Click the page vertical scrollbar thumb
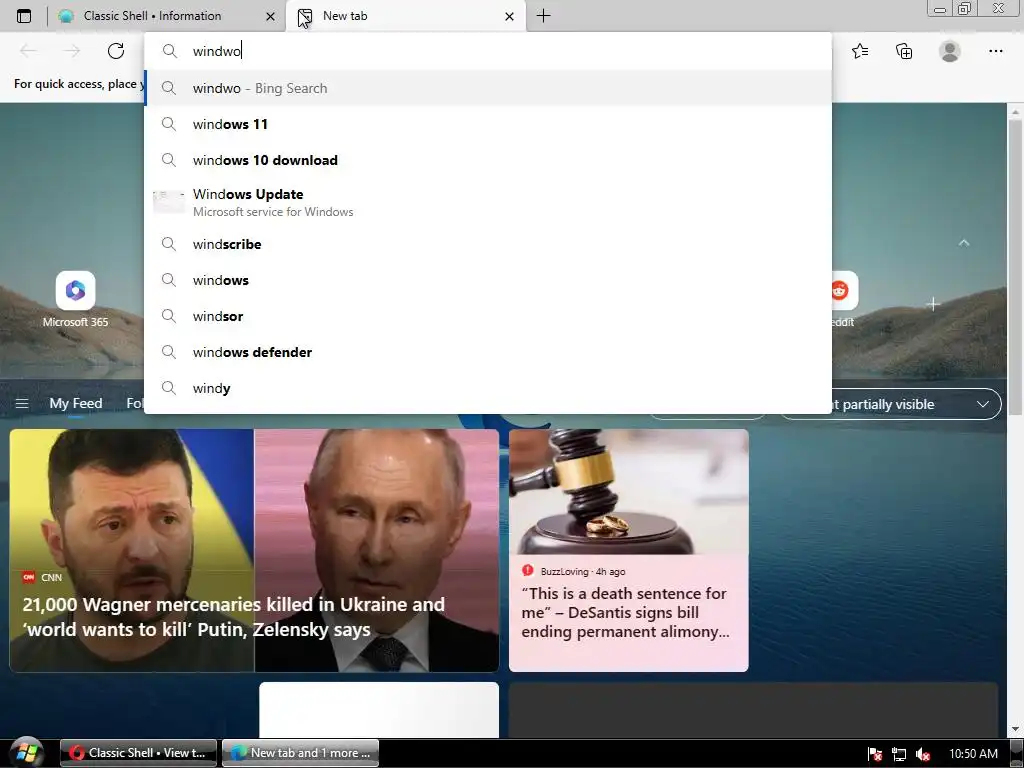1024x768 pixels. pos(1015,267)
